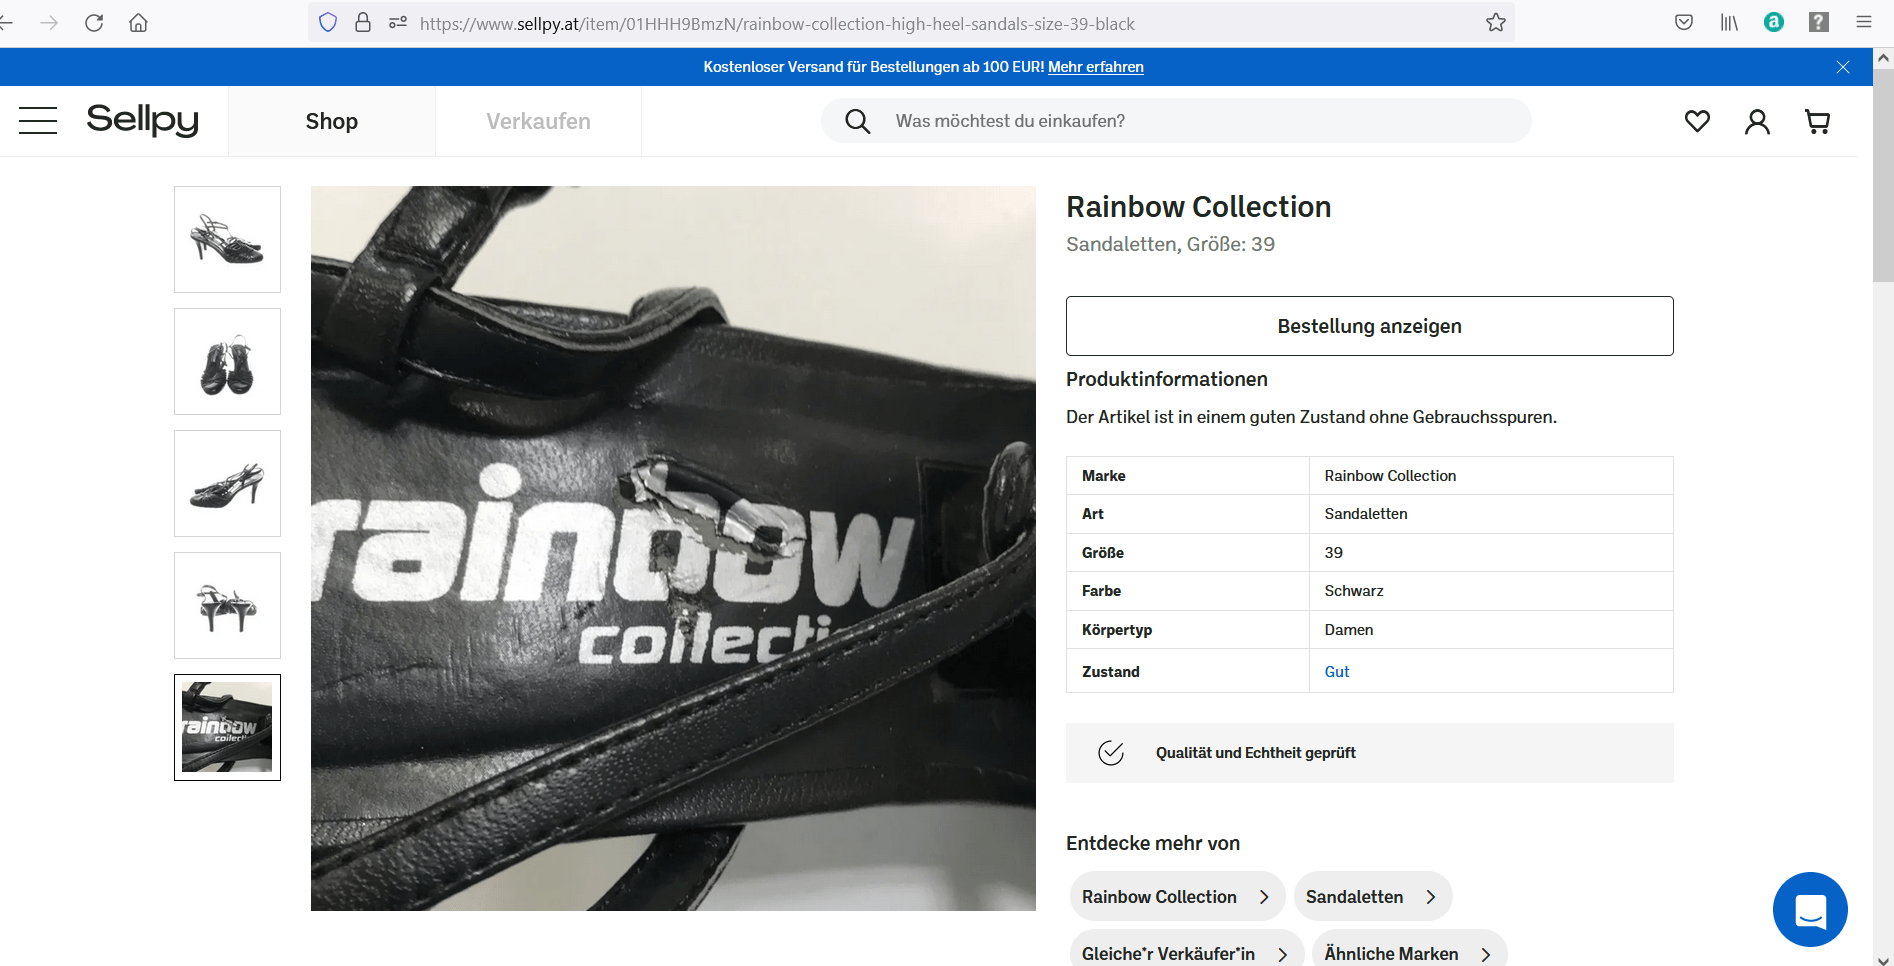
Task: Click the 'Sandaletten, Größe: 39' subtitle
Action: 1170,244
